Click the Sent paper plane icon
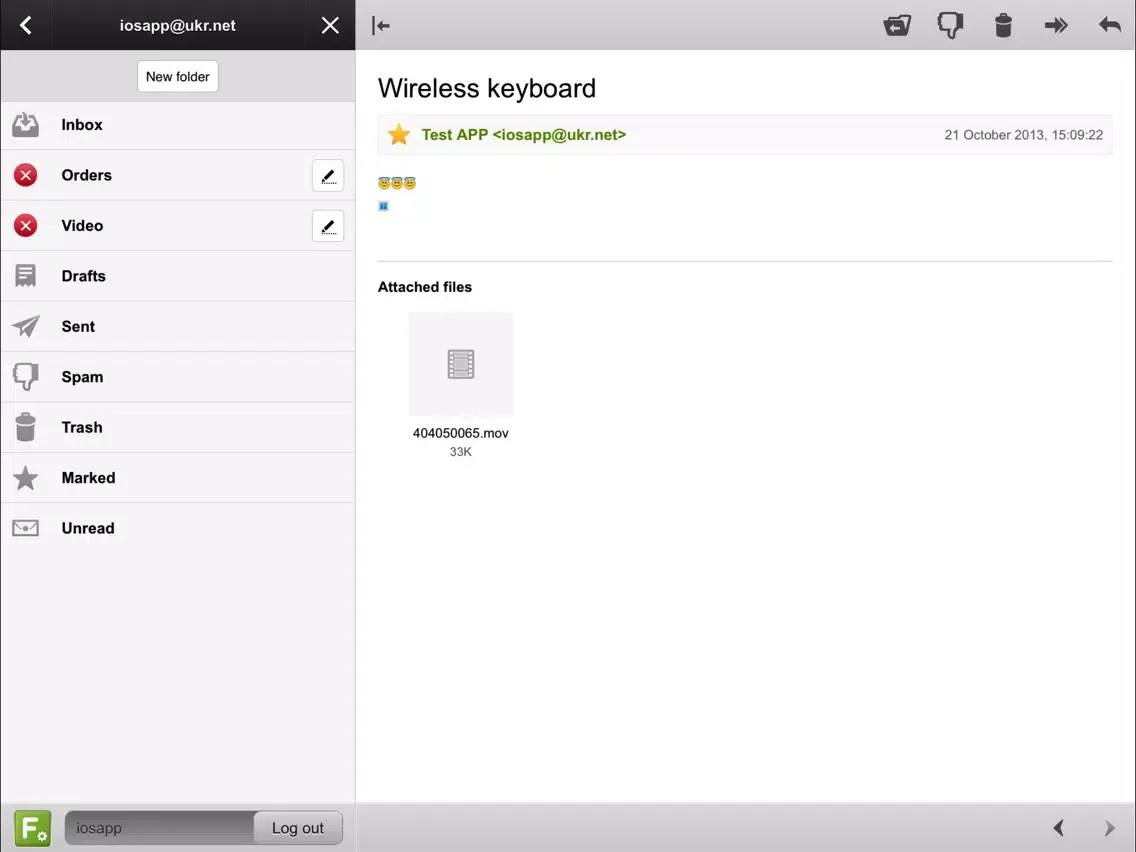This screenshot has height=852, width=1136. pos(25,327)
